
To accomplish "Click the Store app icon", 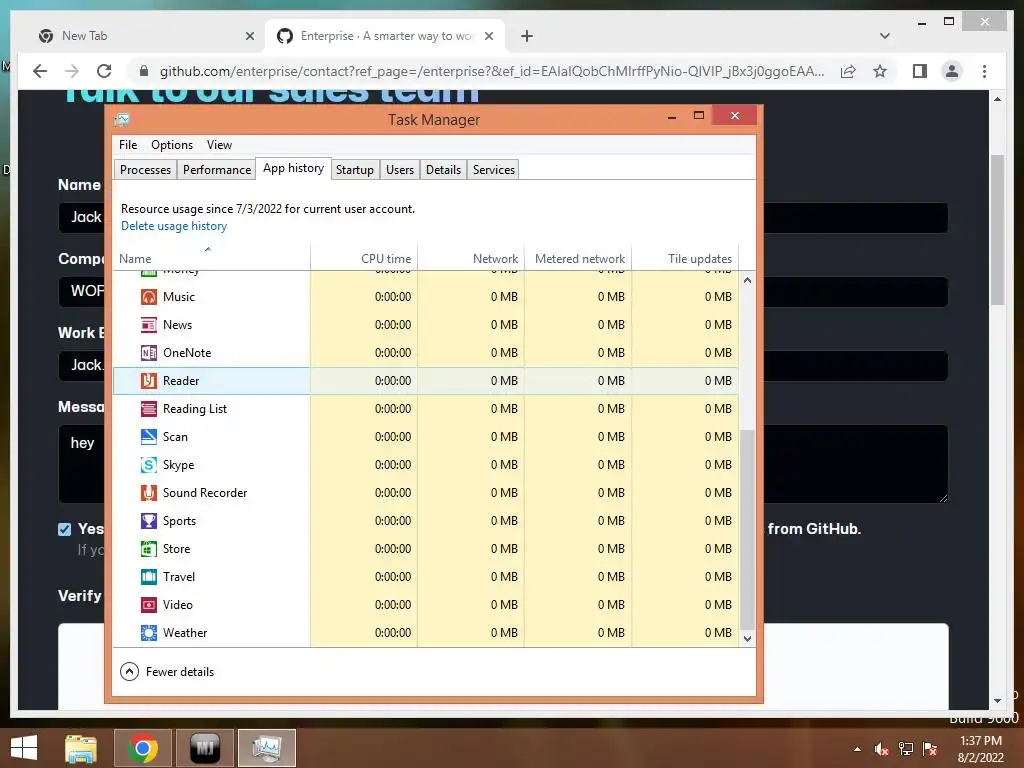I will (x=149, y=549).
